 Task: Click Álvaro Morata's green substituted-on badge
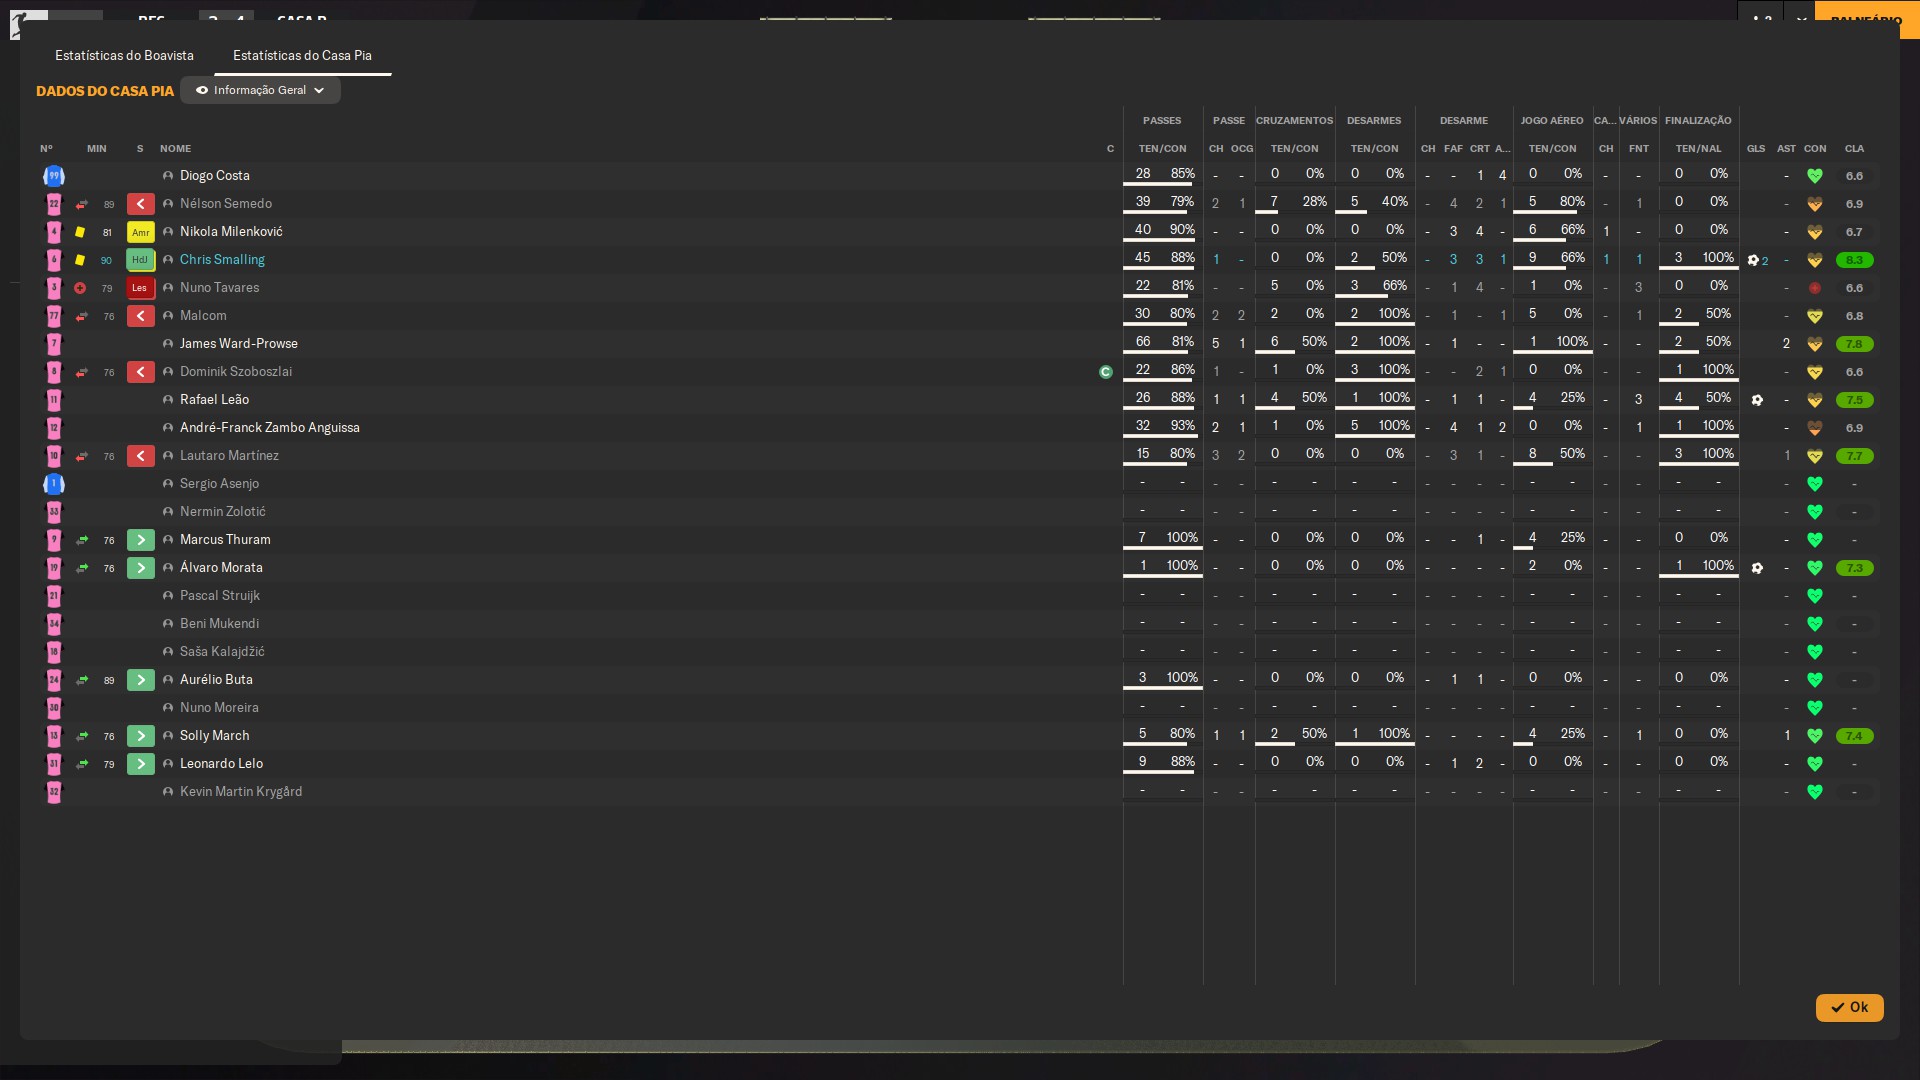(x=140, y=568)
